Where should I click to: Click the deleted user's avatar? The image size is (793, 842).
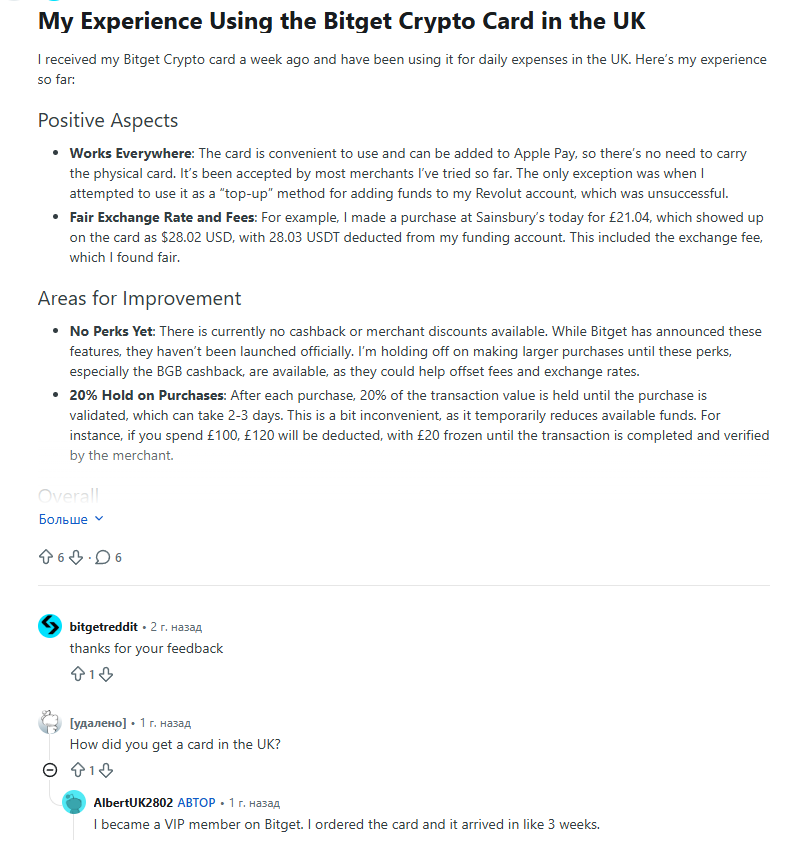tap(50, 722)
